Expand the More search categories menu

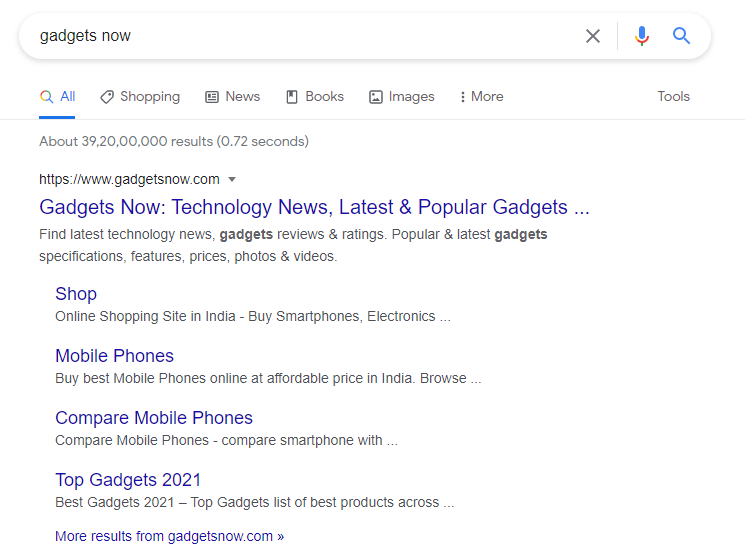481,96
